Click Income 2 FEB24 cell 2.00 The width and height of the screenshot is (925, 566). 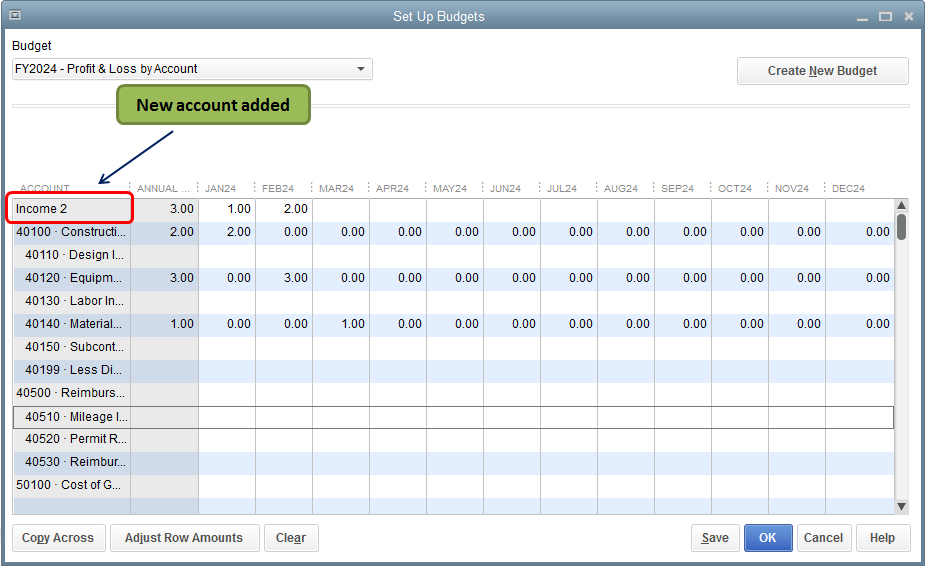point(284,209)
